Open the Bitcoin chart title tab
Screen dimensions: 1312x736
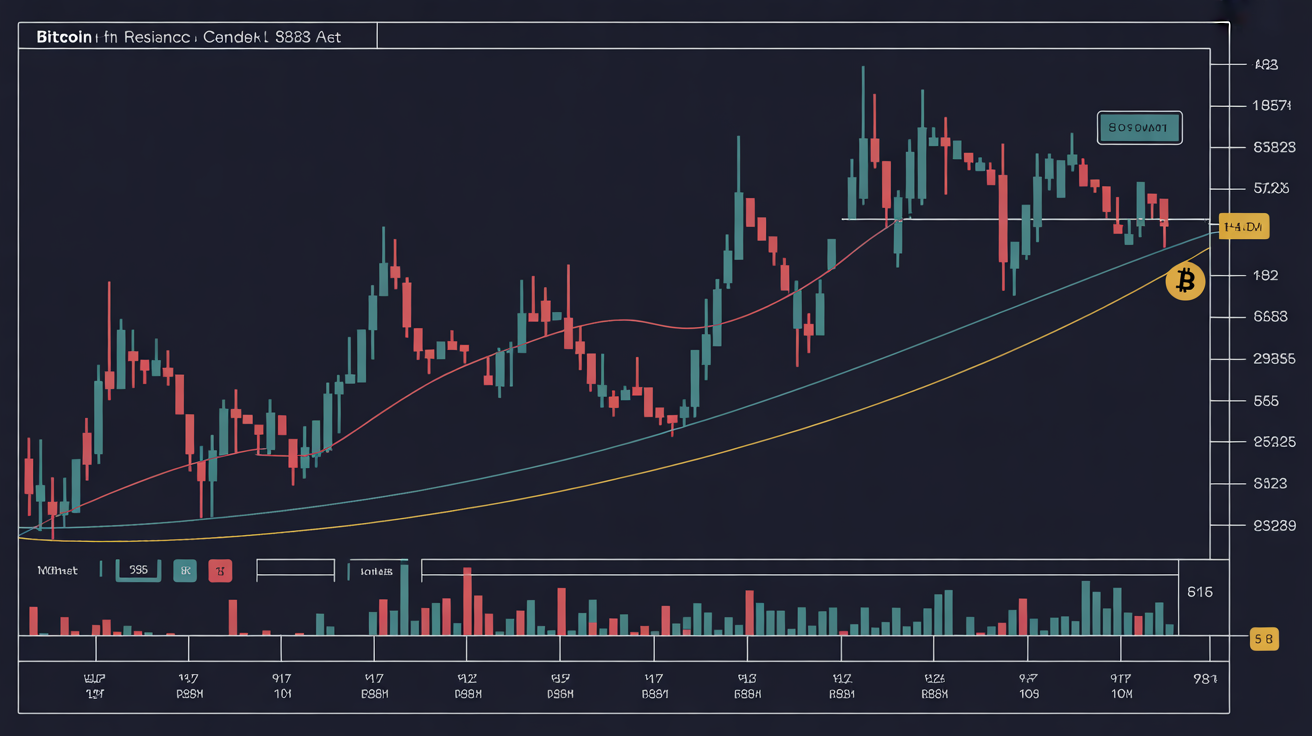tap(198, 36)
